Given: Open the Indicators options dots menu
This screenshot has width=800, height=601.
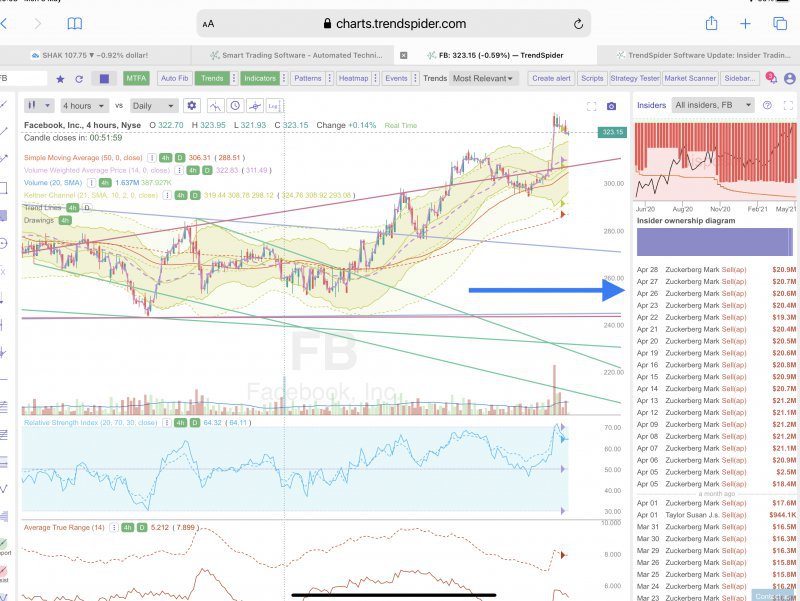Looking at the screenshot, I should [x=284, y=79].
